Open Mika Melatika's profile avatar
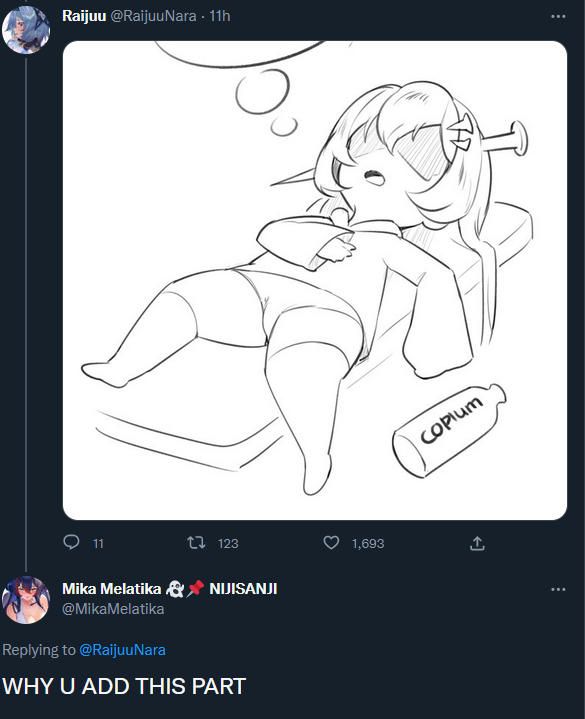The image size is (585, 719). click(x=26, y=600)
